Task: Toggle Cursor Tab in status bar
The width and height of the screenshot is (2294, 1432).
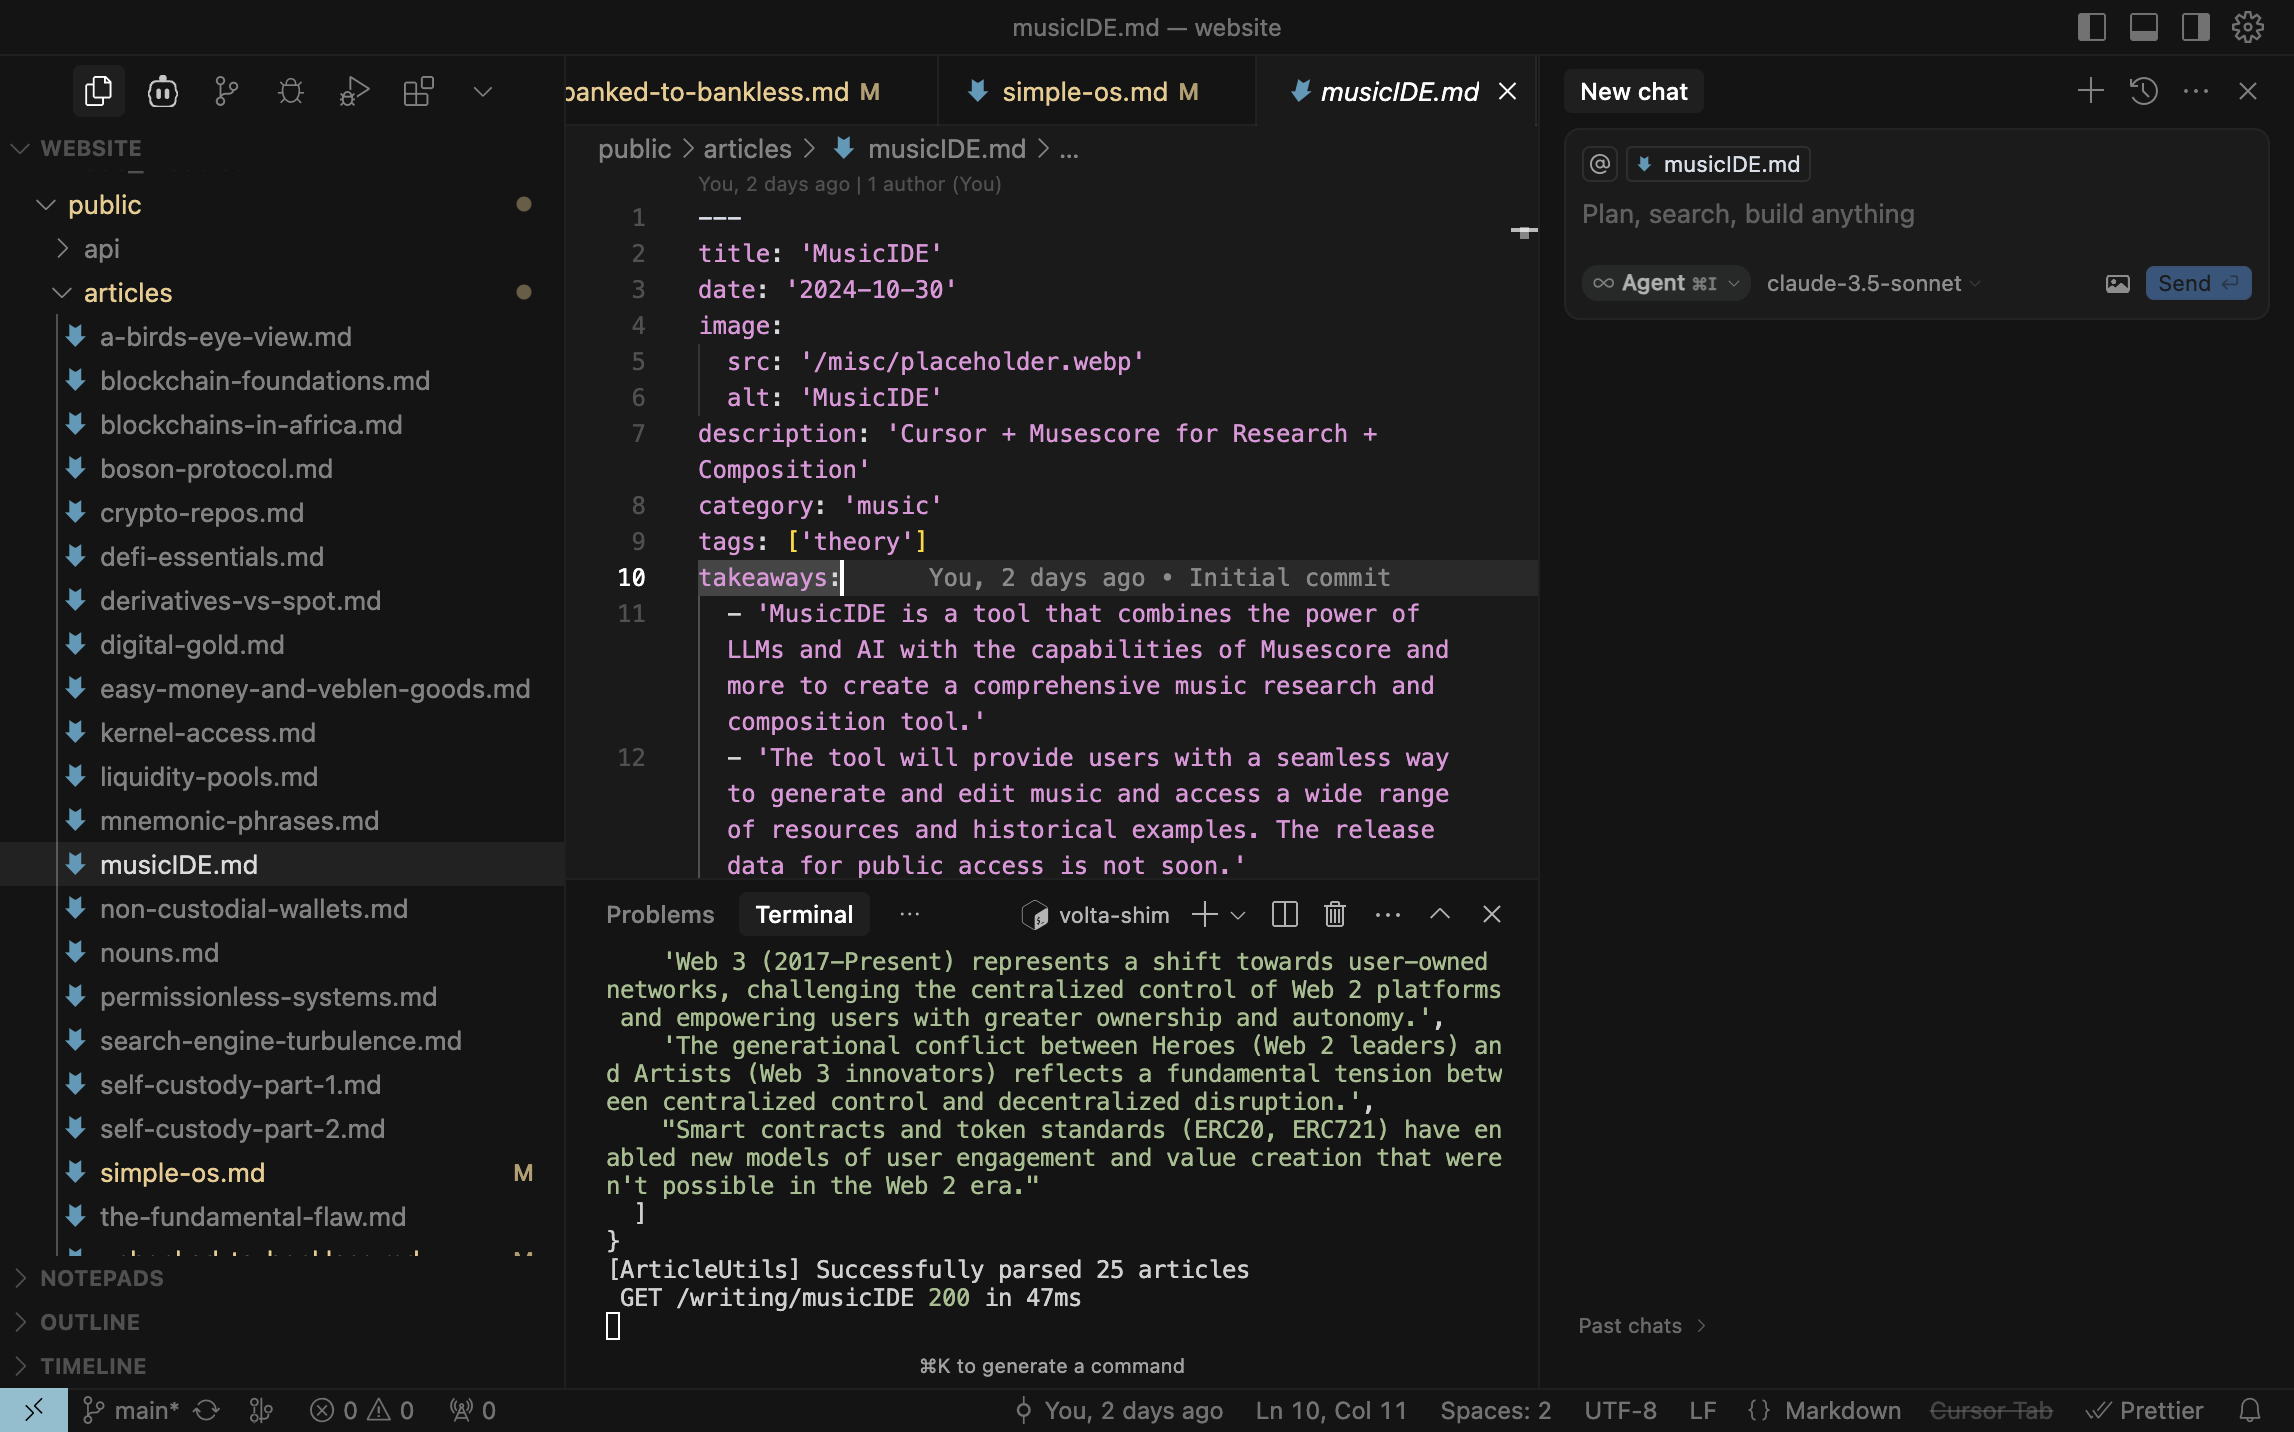Action: click(x=1990, y=1410)
